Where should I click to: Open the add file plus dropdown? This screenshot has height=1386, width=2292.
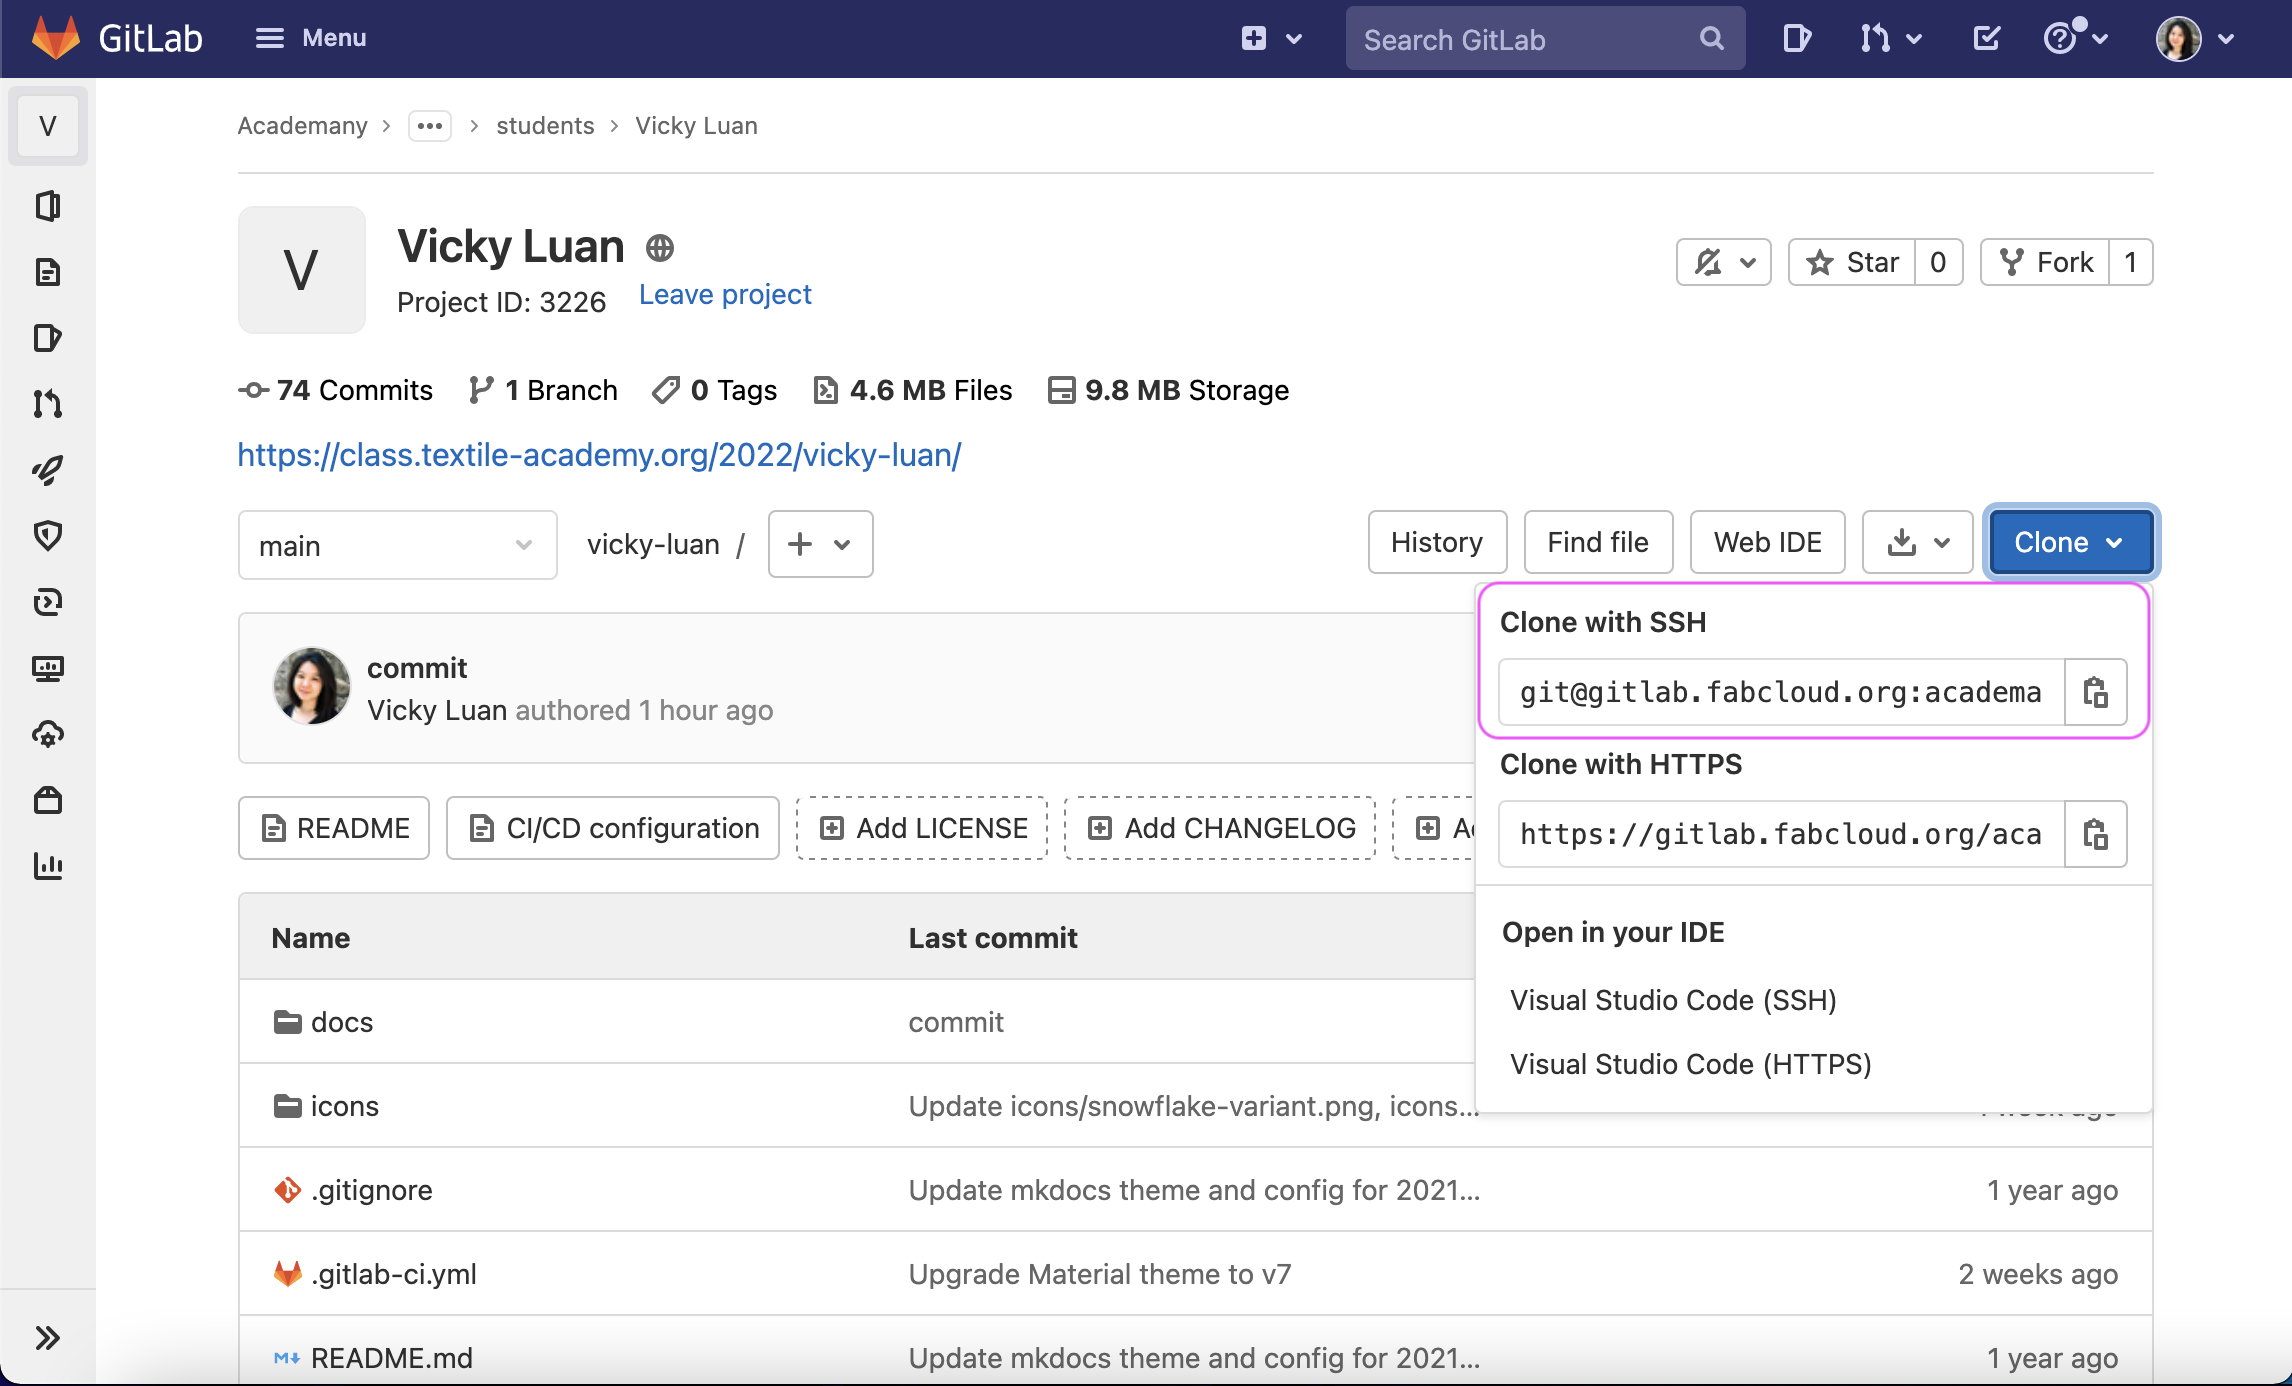click(x=820, y=544)
